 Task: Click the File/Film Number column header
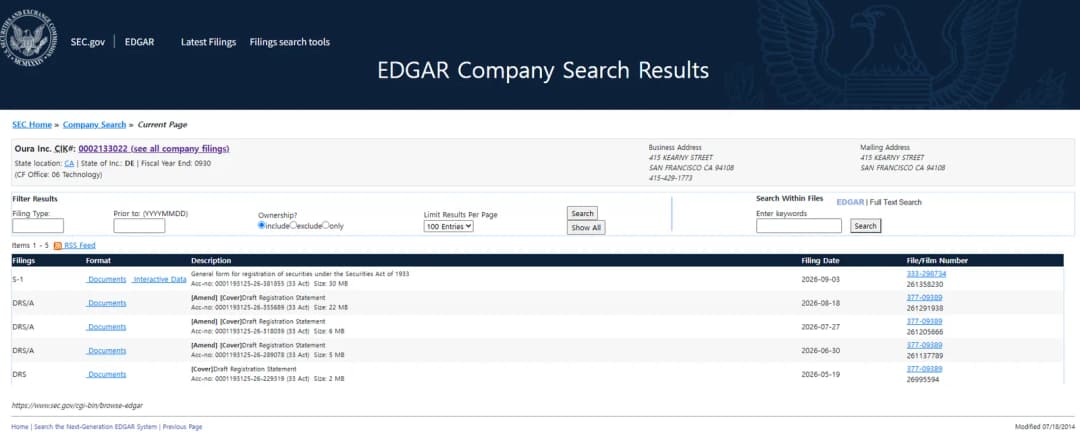click(x=937, y=261)
